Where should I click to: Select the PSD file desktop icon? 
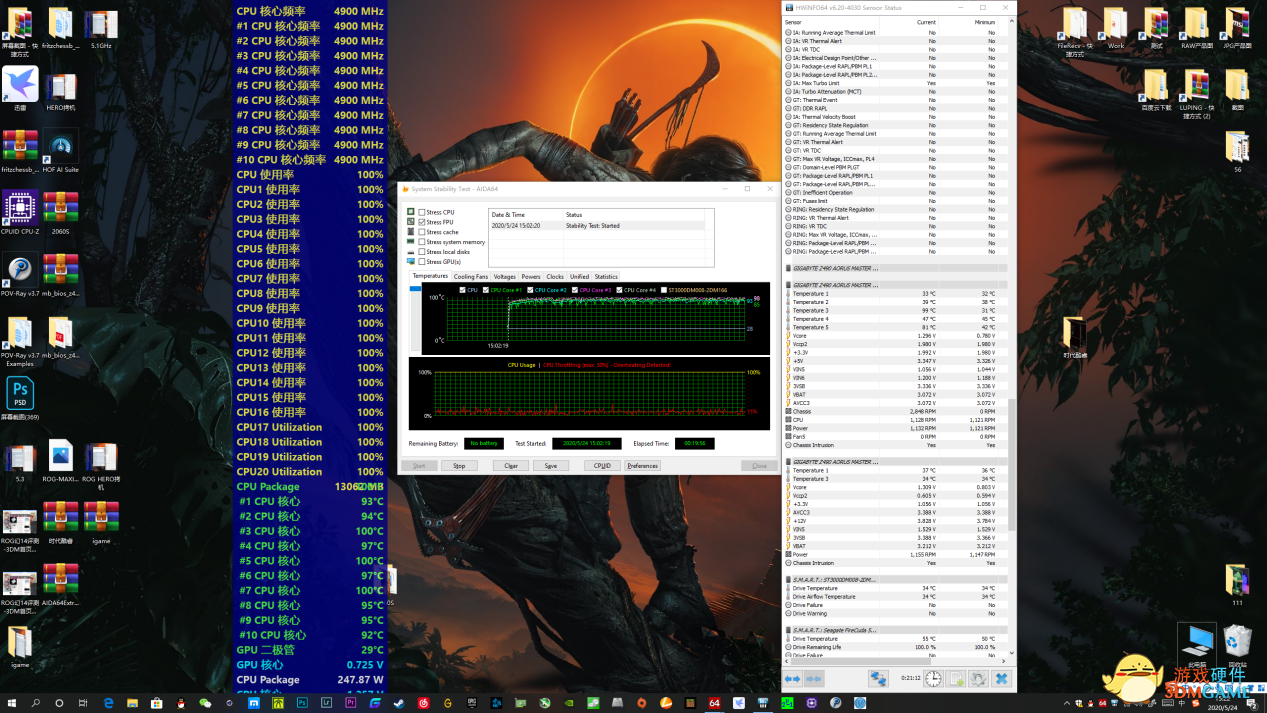(x=19, y=399)
